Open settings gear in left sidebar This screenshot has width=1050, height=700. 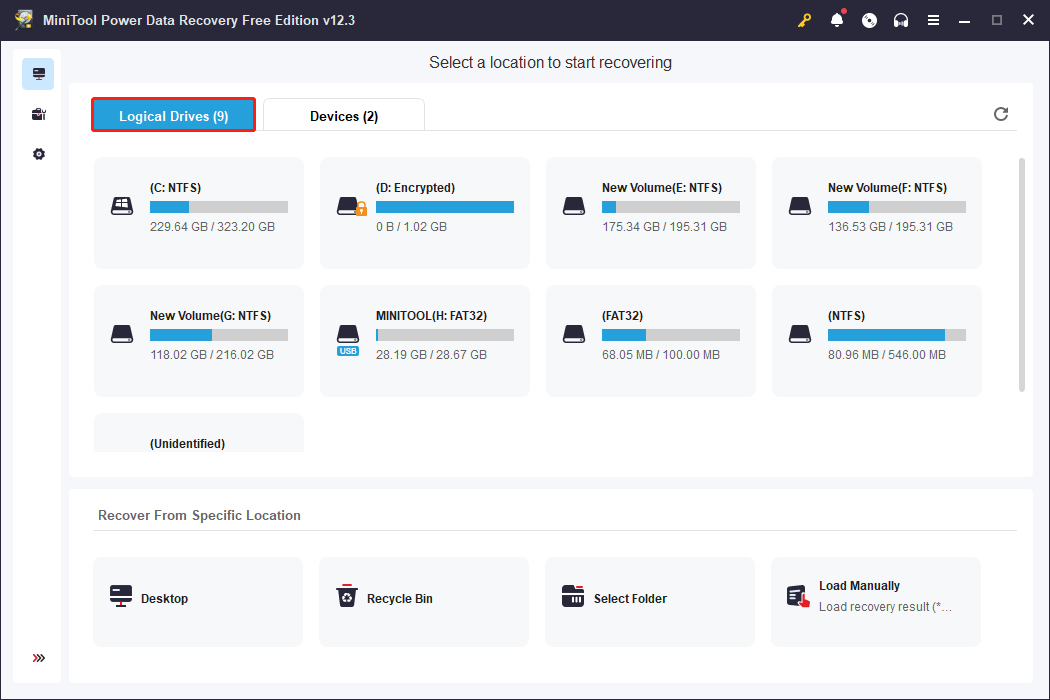[x=38, y=154]
